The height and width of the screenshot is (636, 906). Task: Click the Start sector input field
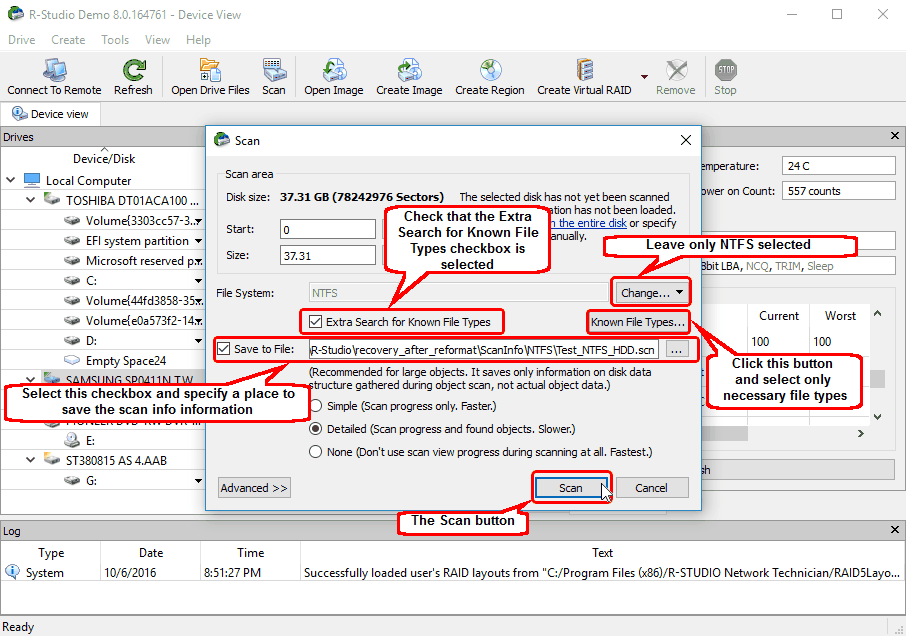click(x=328, y=229)
